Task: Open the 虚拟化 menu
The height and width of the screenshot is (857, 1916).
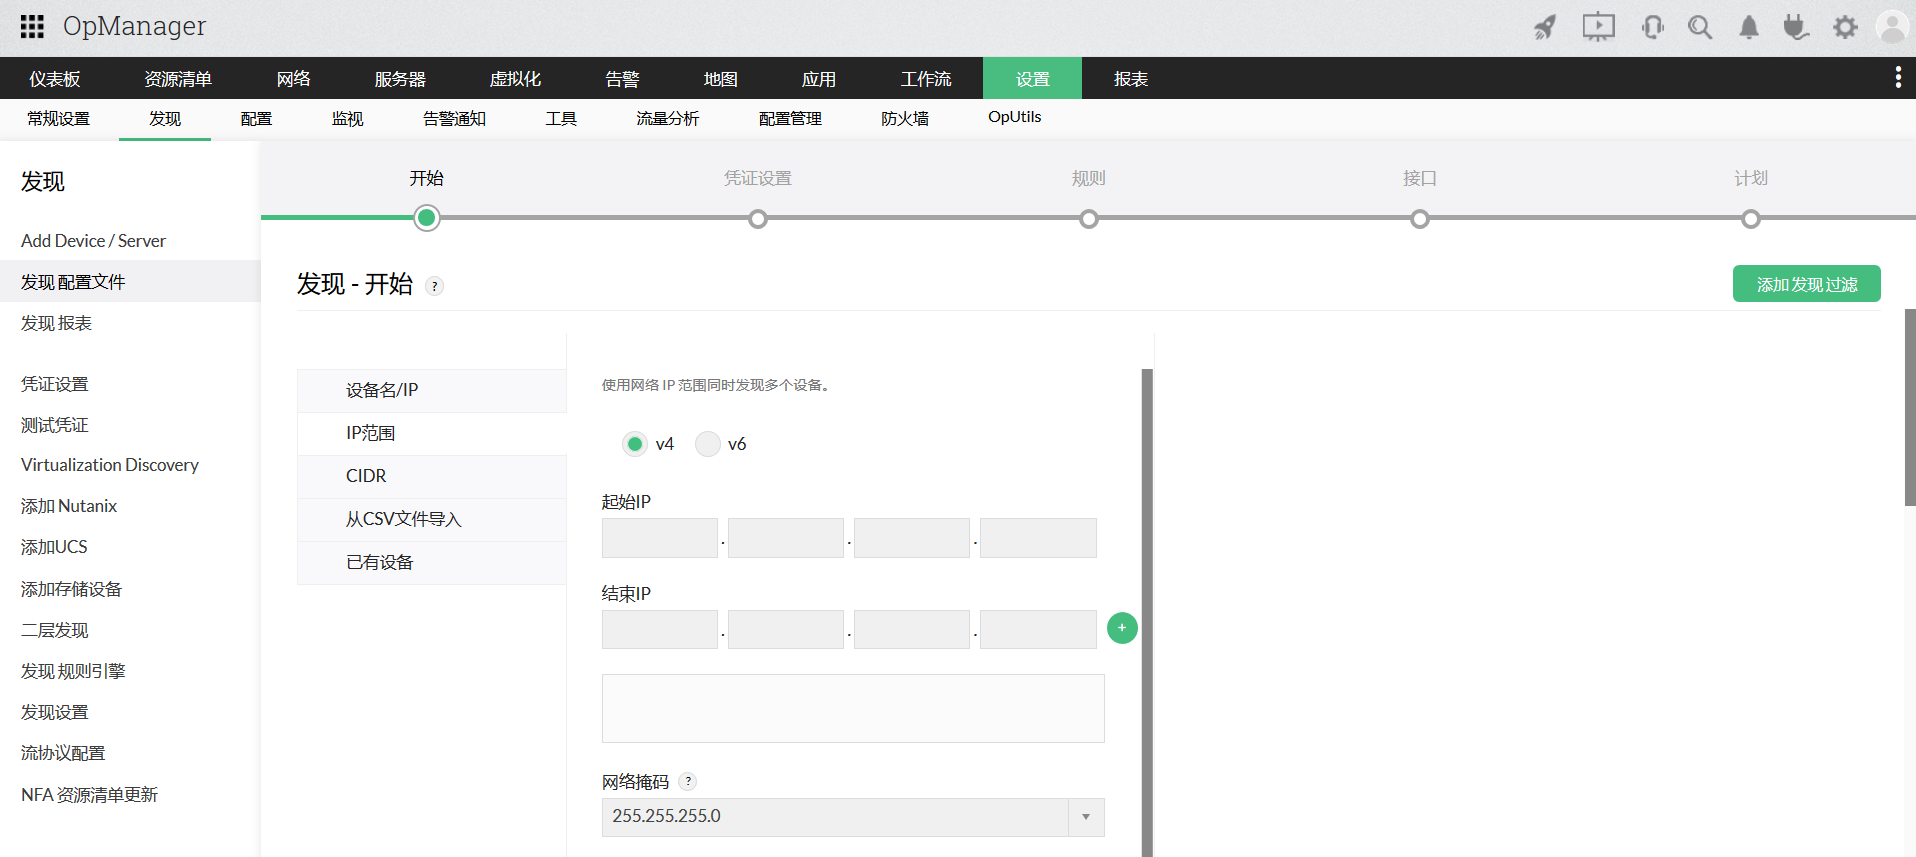Action: coord(515,79)
